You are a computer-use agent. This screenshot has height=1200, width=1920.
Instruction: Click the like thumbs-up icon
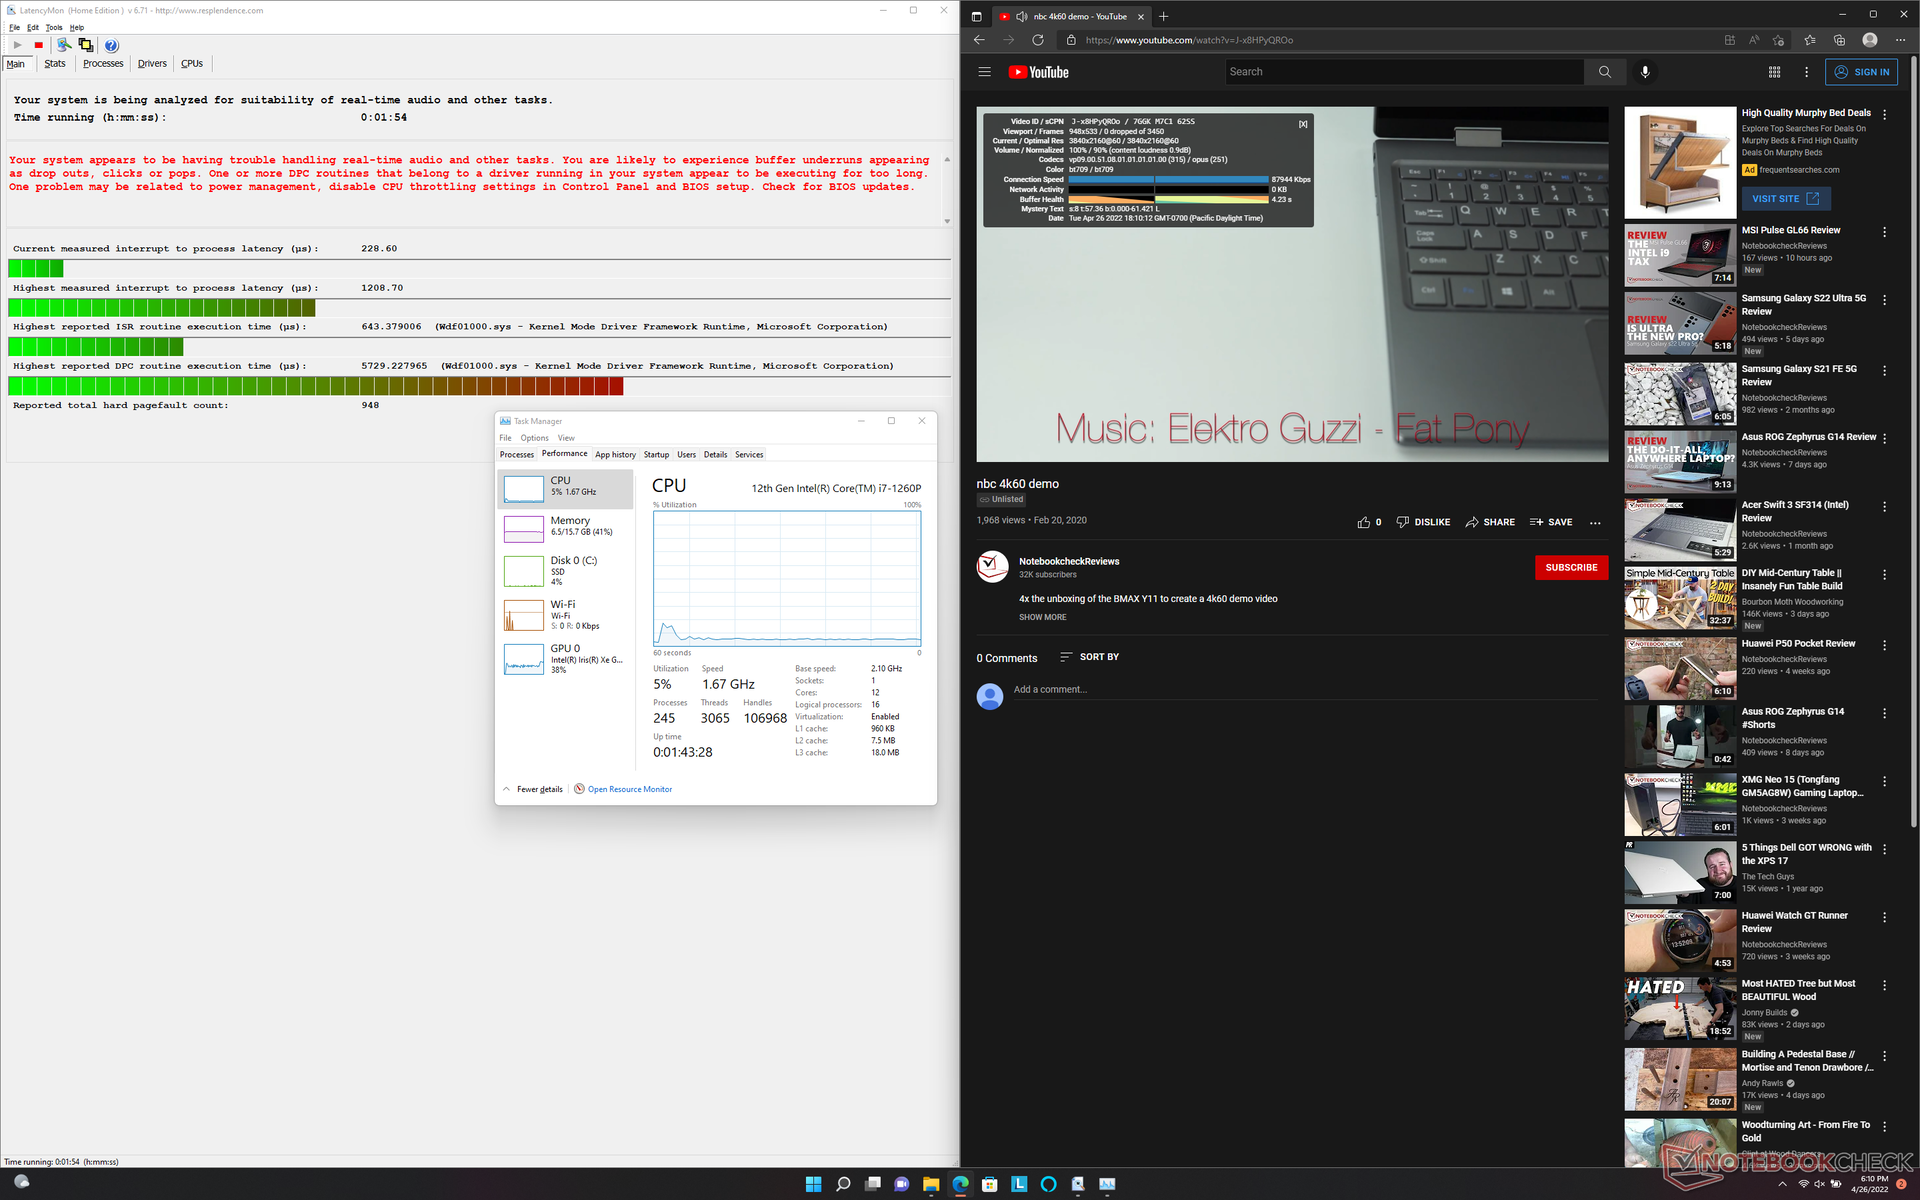(x=1364, y=522)
